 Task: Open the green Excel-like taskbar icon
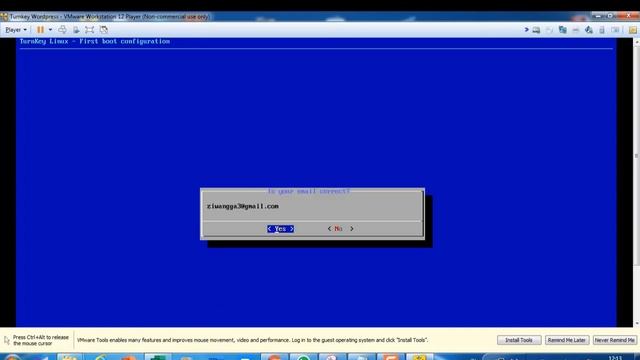tap(157, 357)
